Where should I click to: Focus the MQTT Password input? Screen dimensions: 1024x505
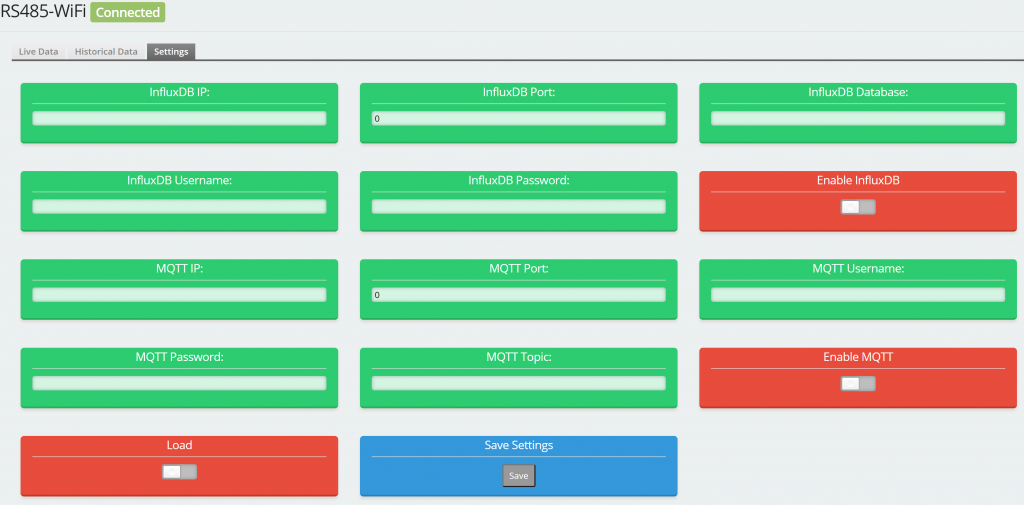tap(179, 383)
